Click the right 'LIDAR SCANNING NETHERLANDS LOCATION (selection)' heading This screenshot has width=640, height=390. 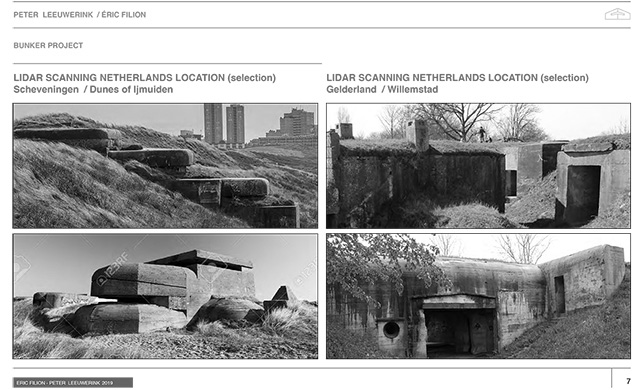458,78
